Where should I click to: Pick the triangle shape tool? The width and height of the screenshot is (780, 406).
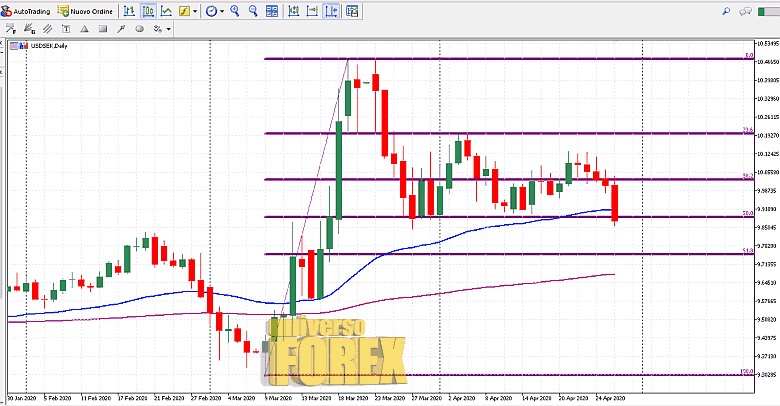click(84, 29)
